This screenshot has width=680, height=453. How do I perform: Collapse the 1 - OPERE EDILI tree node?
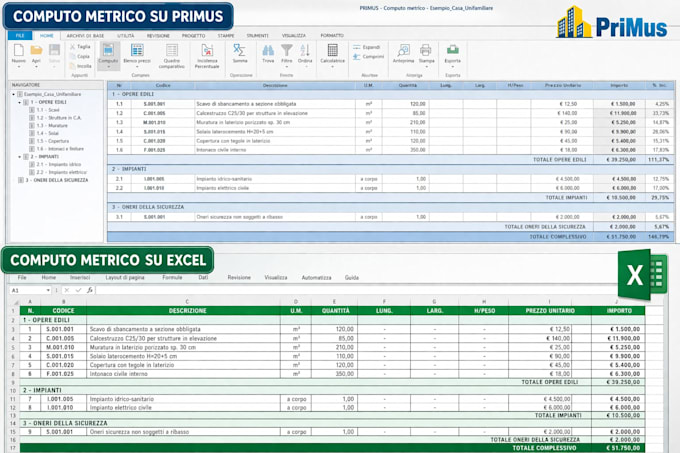click(x=20, y=102)
